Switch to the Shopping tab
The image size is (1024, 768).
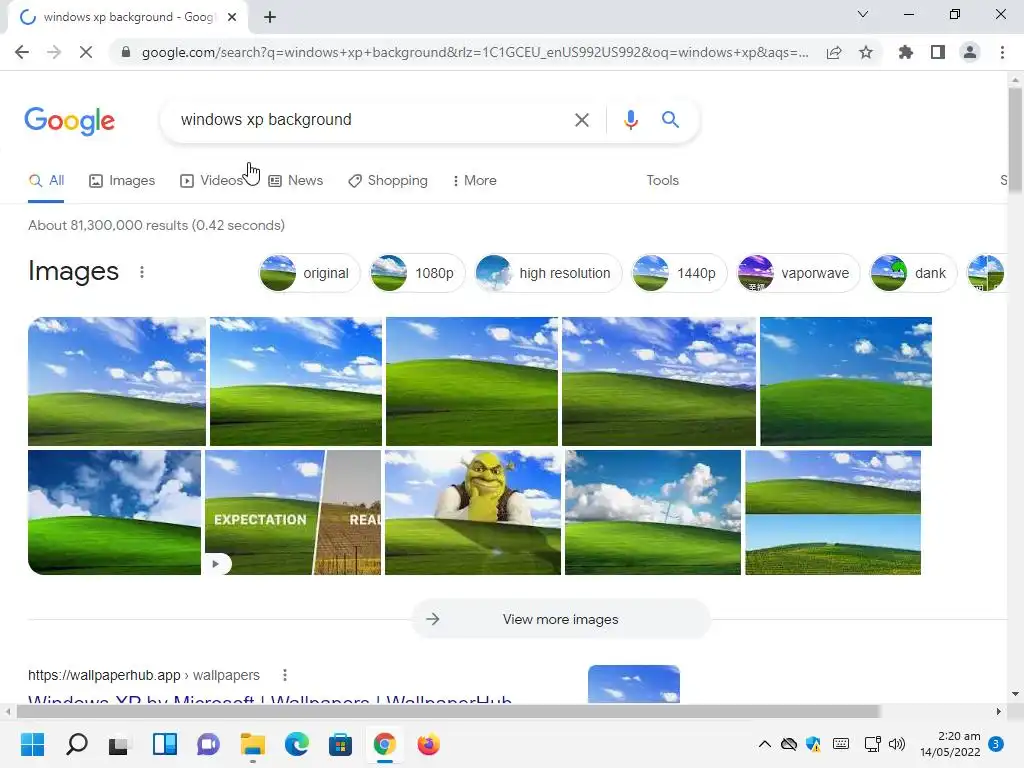click(x=388, y=181)
